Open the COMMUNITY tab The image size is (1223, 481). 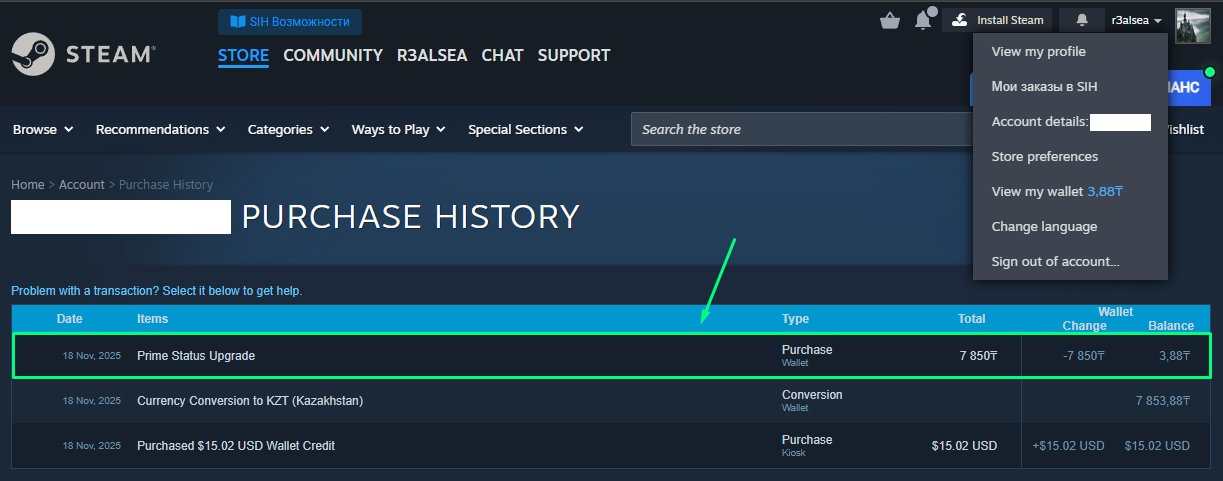point(333,55)
